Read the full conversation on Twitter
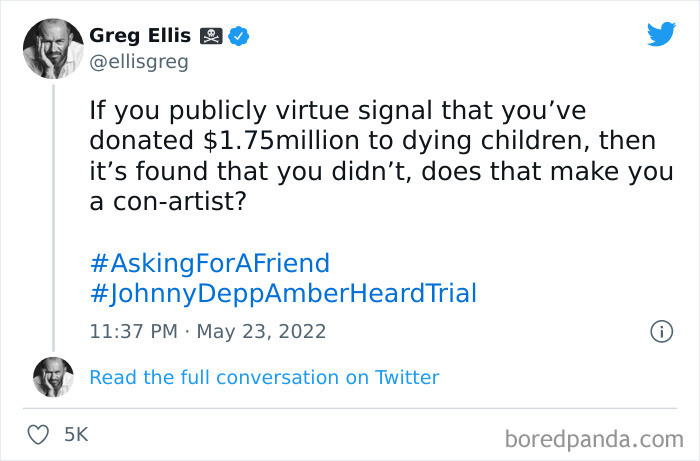700x461 pixels. 264,377
